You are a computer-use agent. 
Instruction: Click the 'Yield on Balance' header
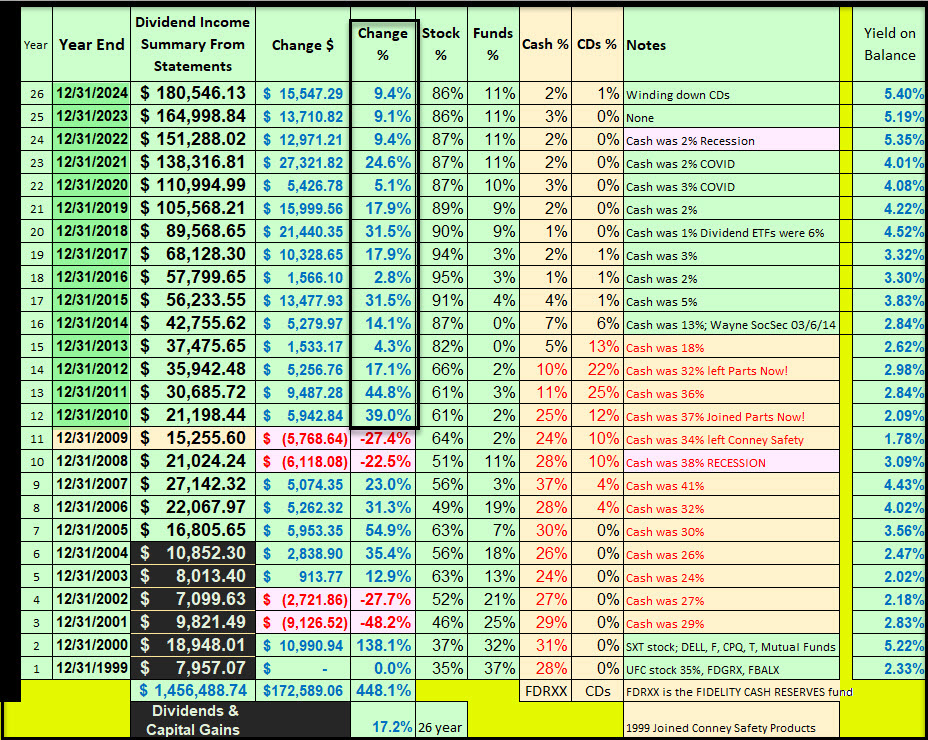tap(889, 45)
